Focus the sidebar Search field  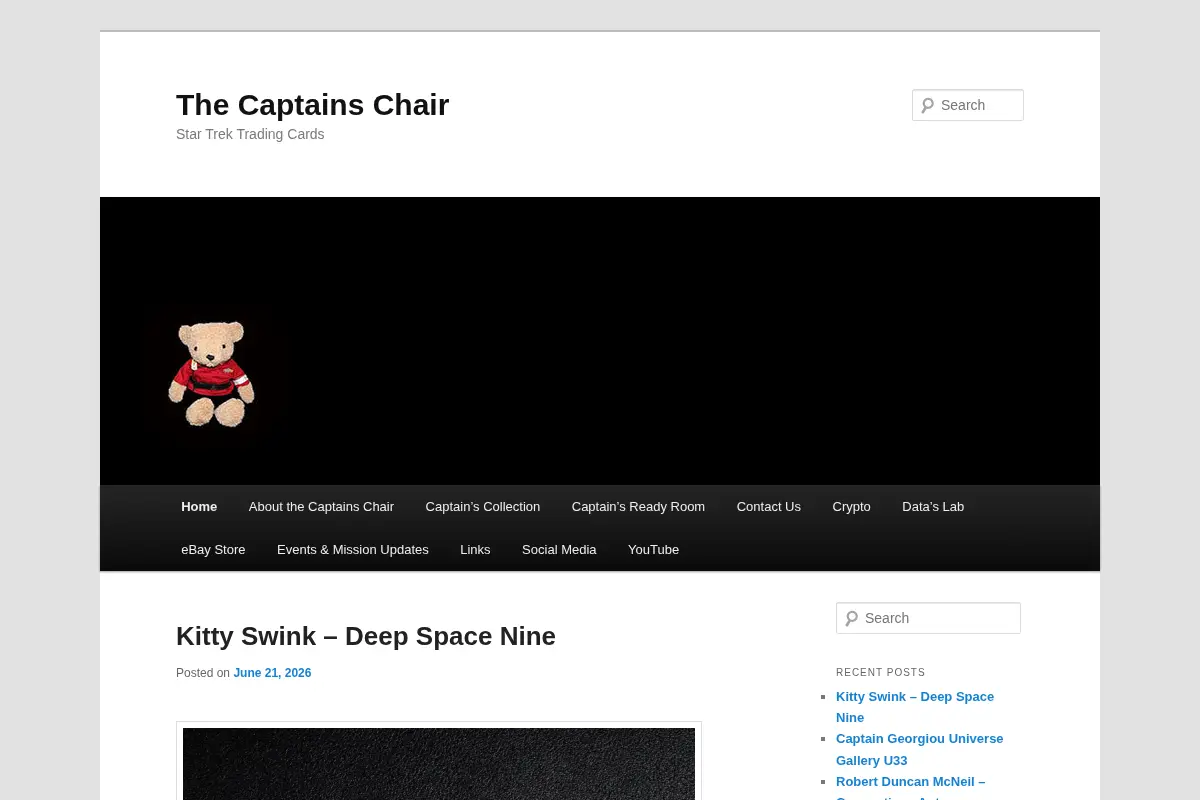pos(928,618)
